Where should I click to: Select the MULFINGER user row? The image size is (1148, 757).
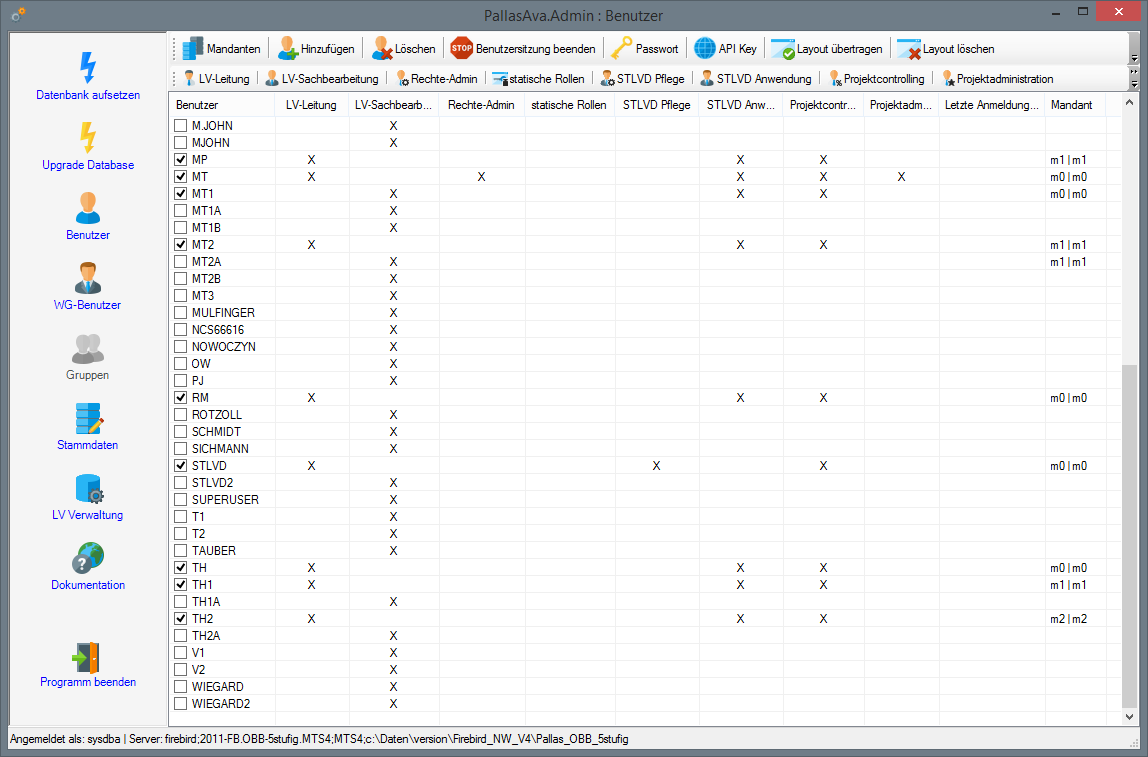(644, 313)
